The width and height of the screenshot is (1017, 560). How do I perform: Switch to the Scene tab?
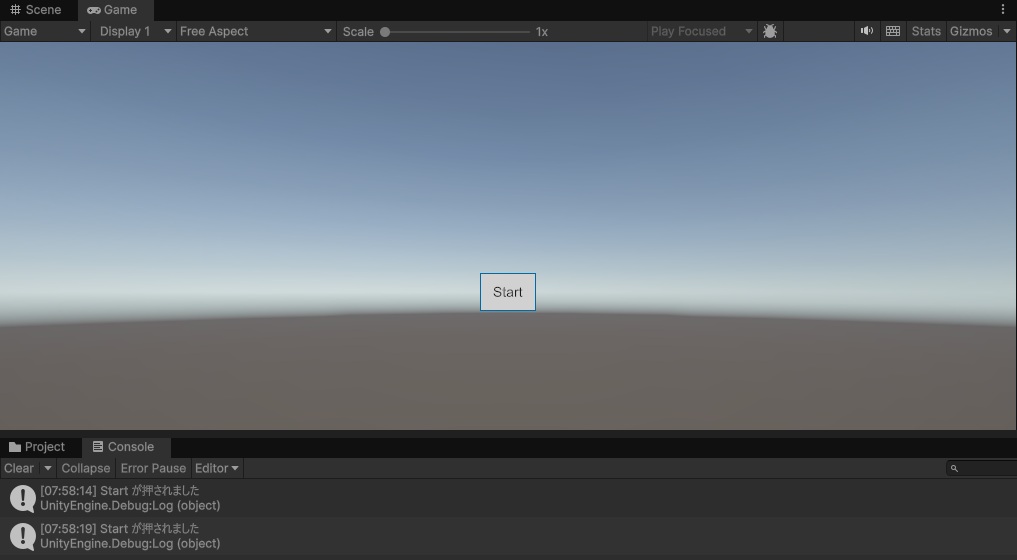36,10
